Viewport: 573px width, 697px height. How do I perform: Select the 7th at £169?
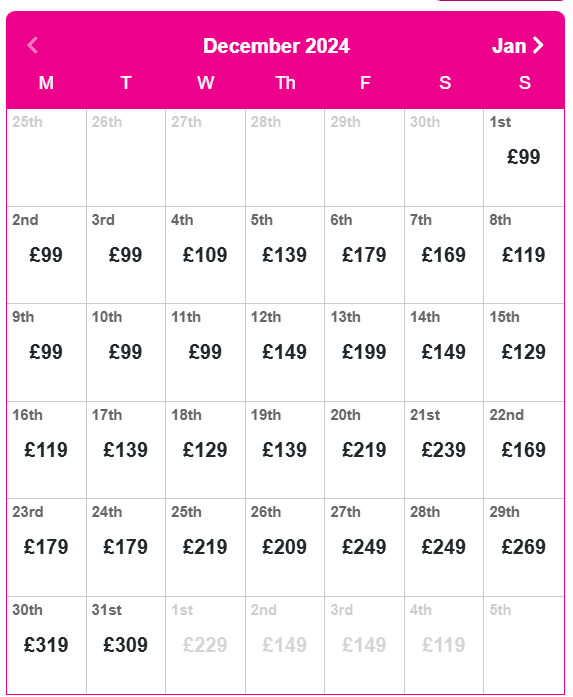pos(444,255)
